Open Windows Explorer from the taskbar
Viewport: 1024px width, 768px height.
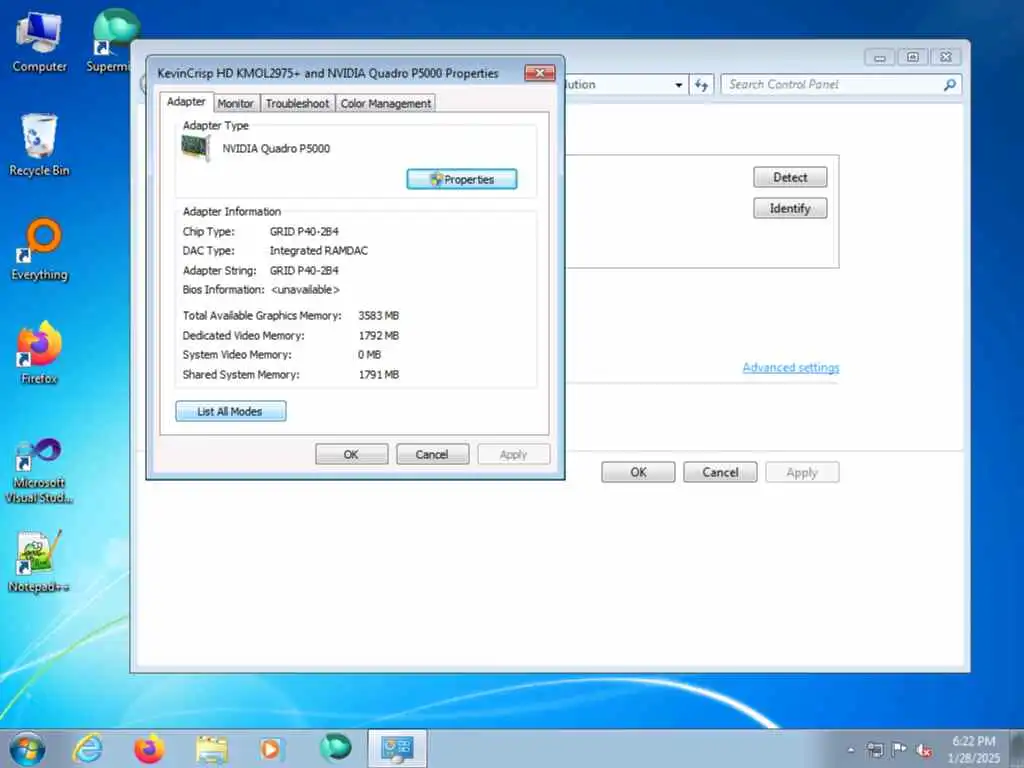(211, 749)
